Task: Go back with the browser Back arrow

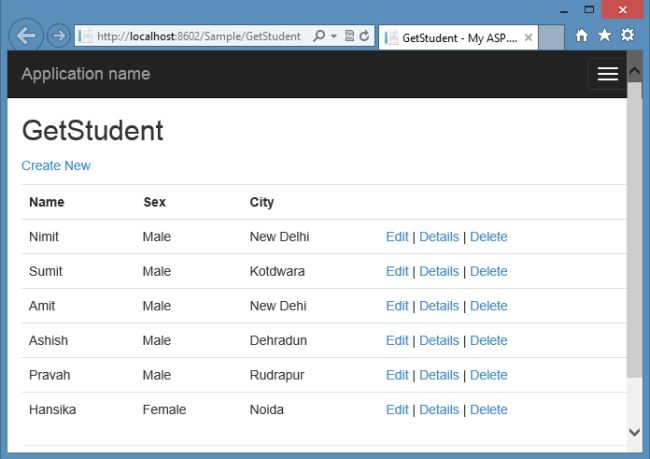Action: tap(26, 36)
